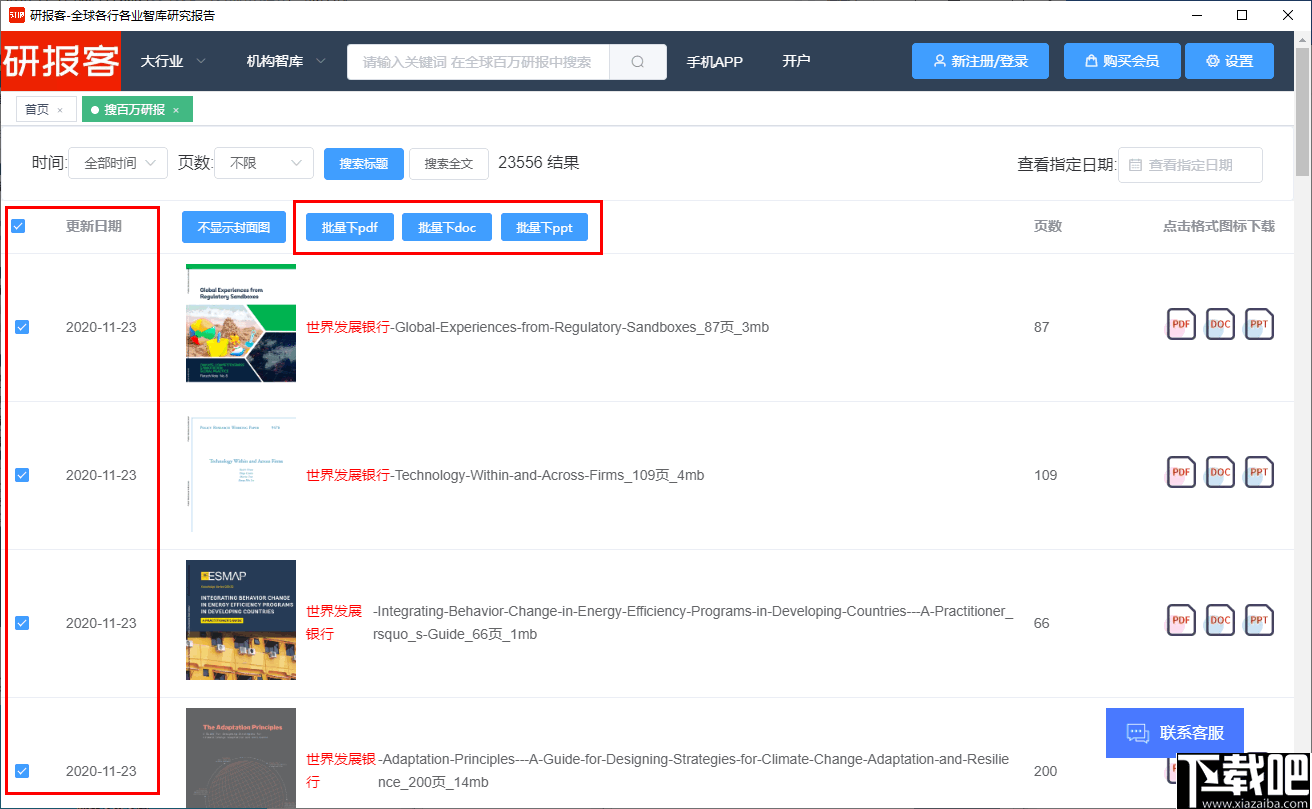This screenshot has height=809, width=1312.
Task: Click the 批量下pdf button
Action: pyautogui.click(x=350, y=227)
